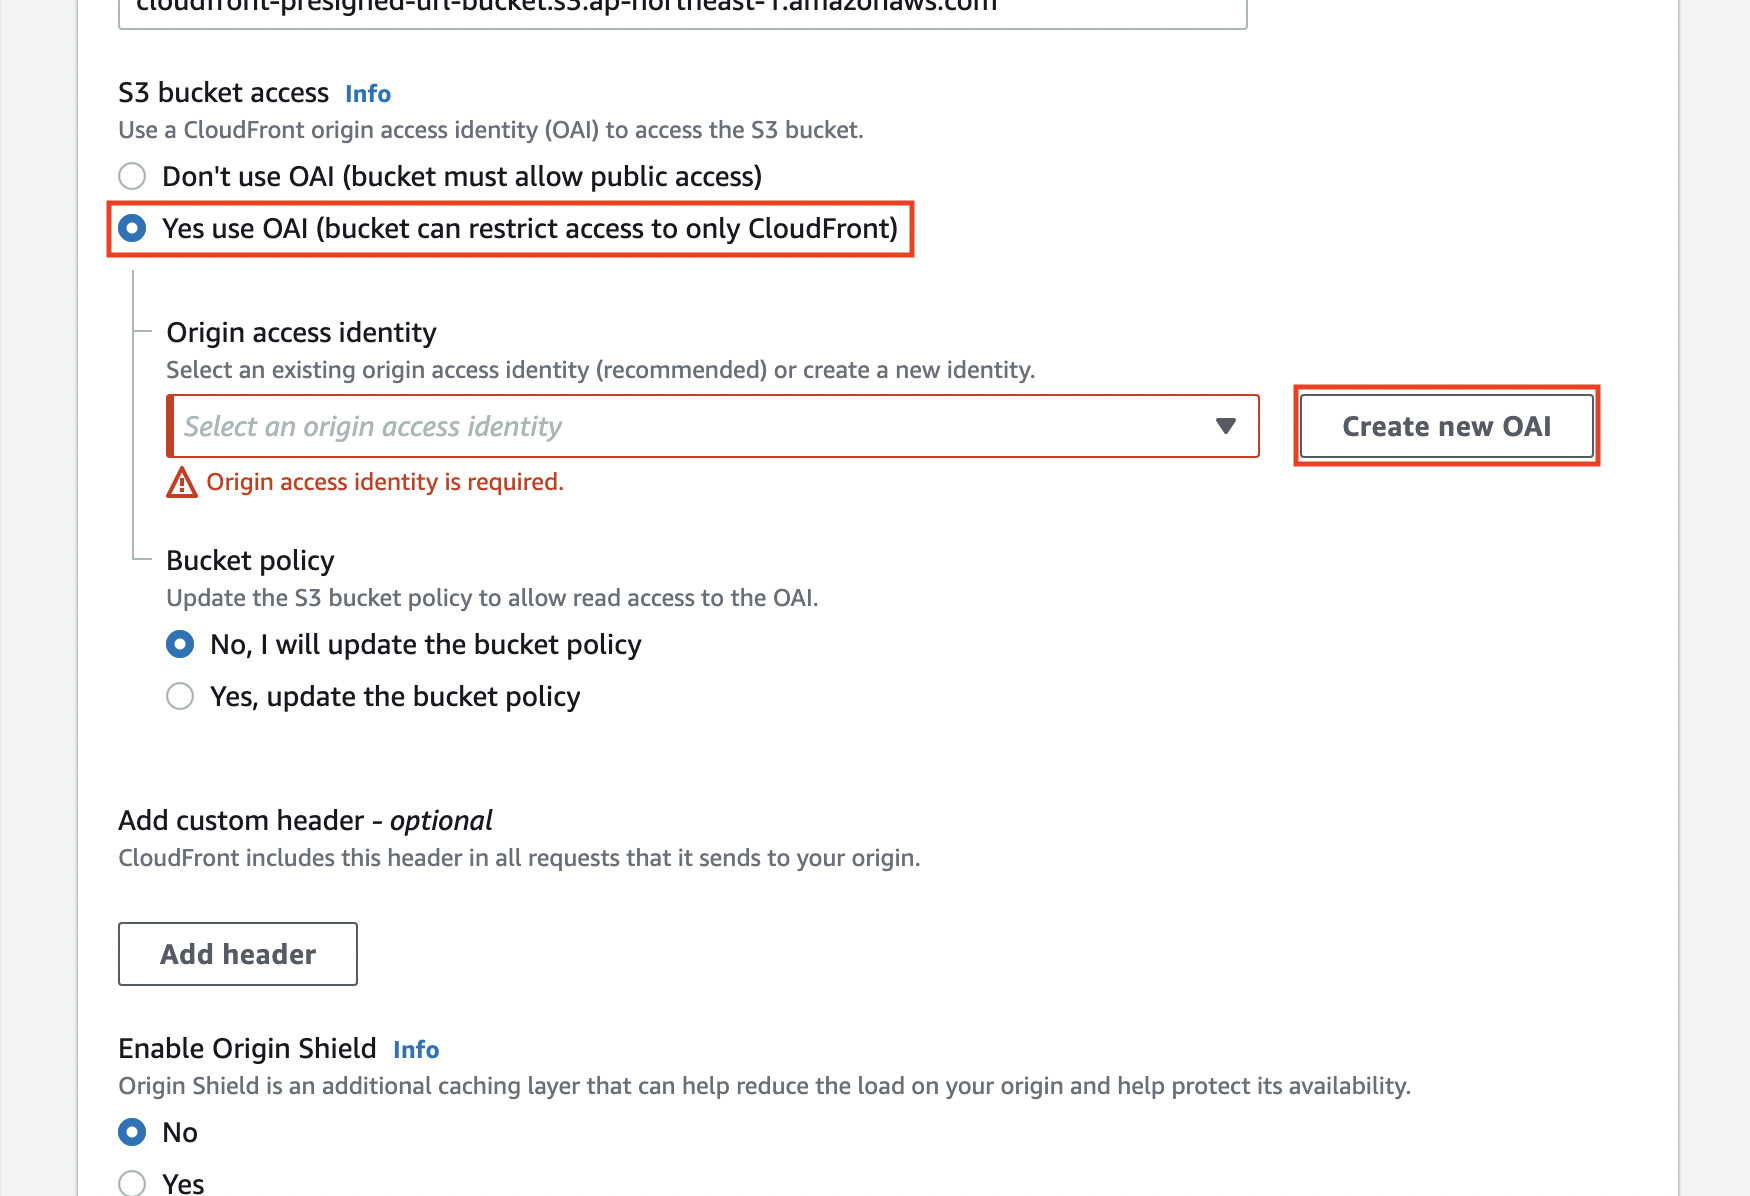Enable Origin Shield by selecting Yes
Viewport: 1750px width, 1196px height.
(131, 1182)
